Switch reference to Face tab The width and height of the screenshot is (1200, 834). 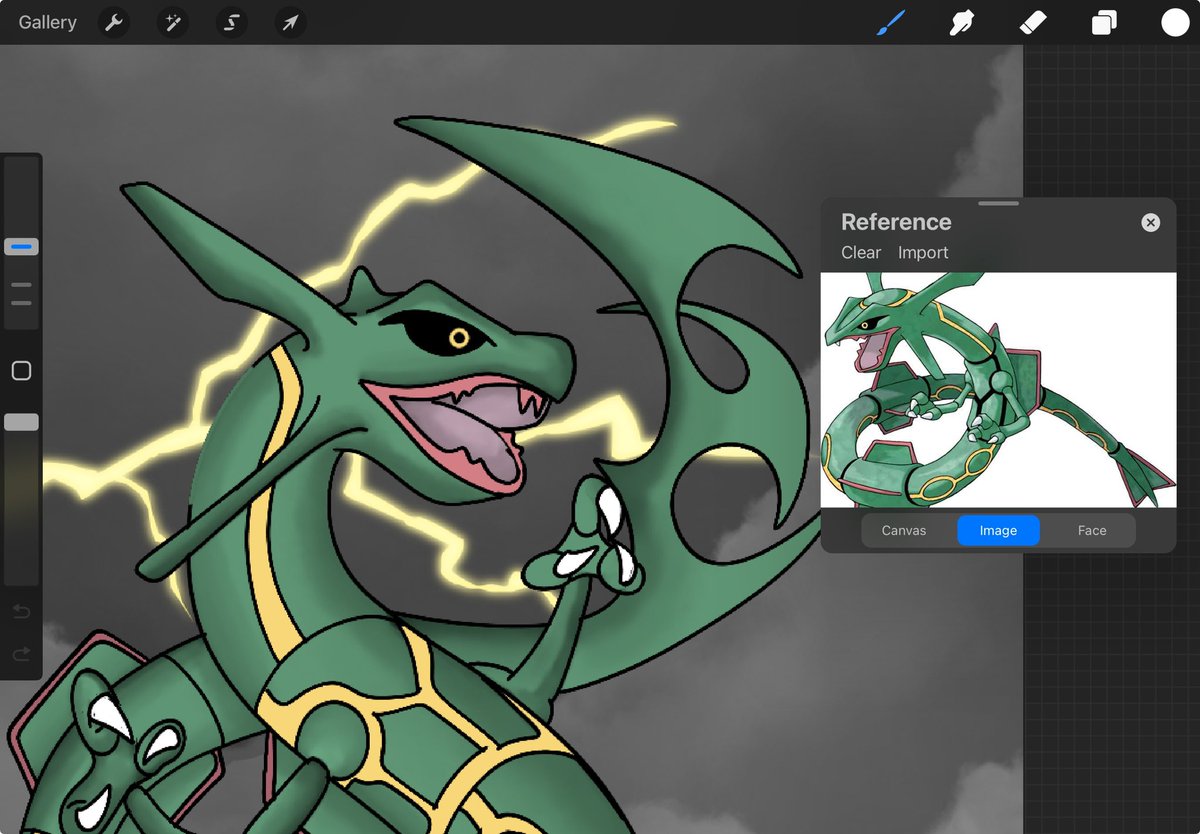click(1092, 530)
